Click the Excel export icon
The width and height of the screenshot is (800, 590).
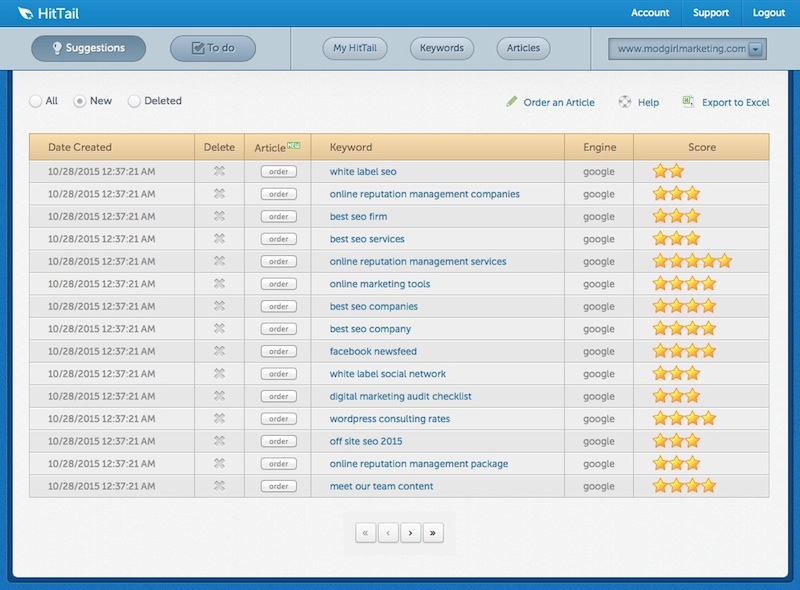688,101
